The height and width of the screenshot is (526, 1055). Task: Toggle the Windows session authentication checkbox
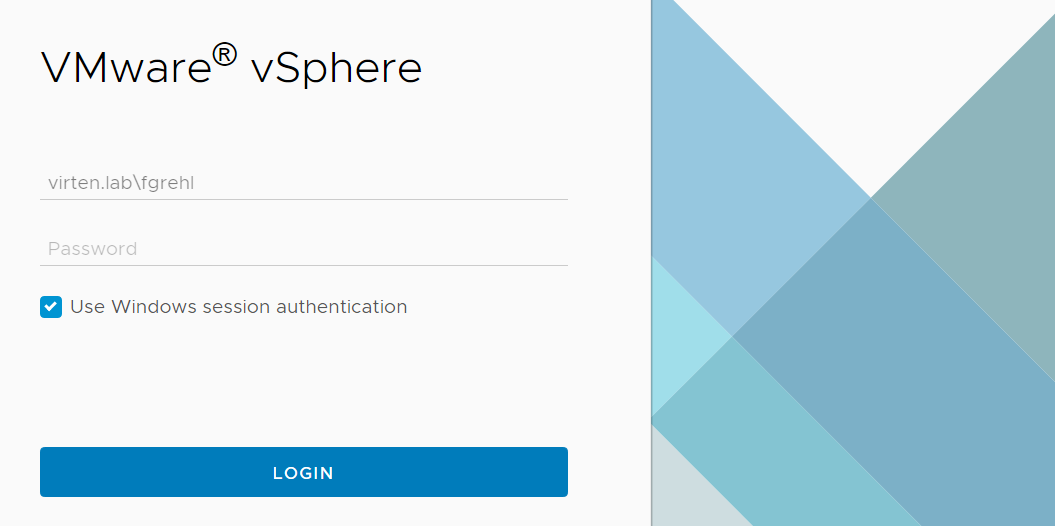[x=51, y=307]
